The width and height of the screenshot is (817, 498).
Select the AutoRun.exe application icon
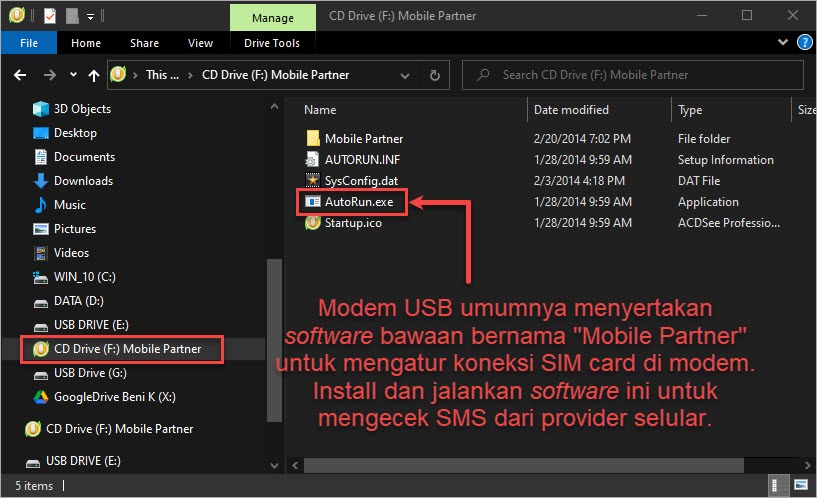pyautogui.click(x=312, y=202)
